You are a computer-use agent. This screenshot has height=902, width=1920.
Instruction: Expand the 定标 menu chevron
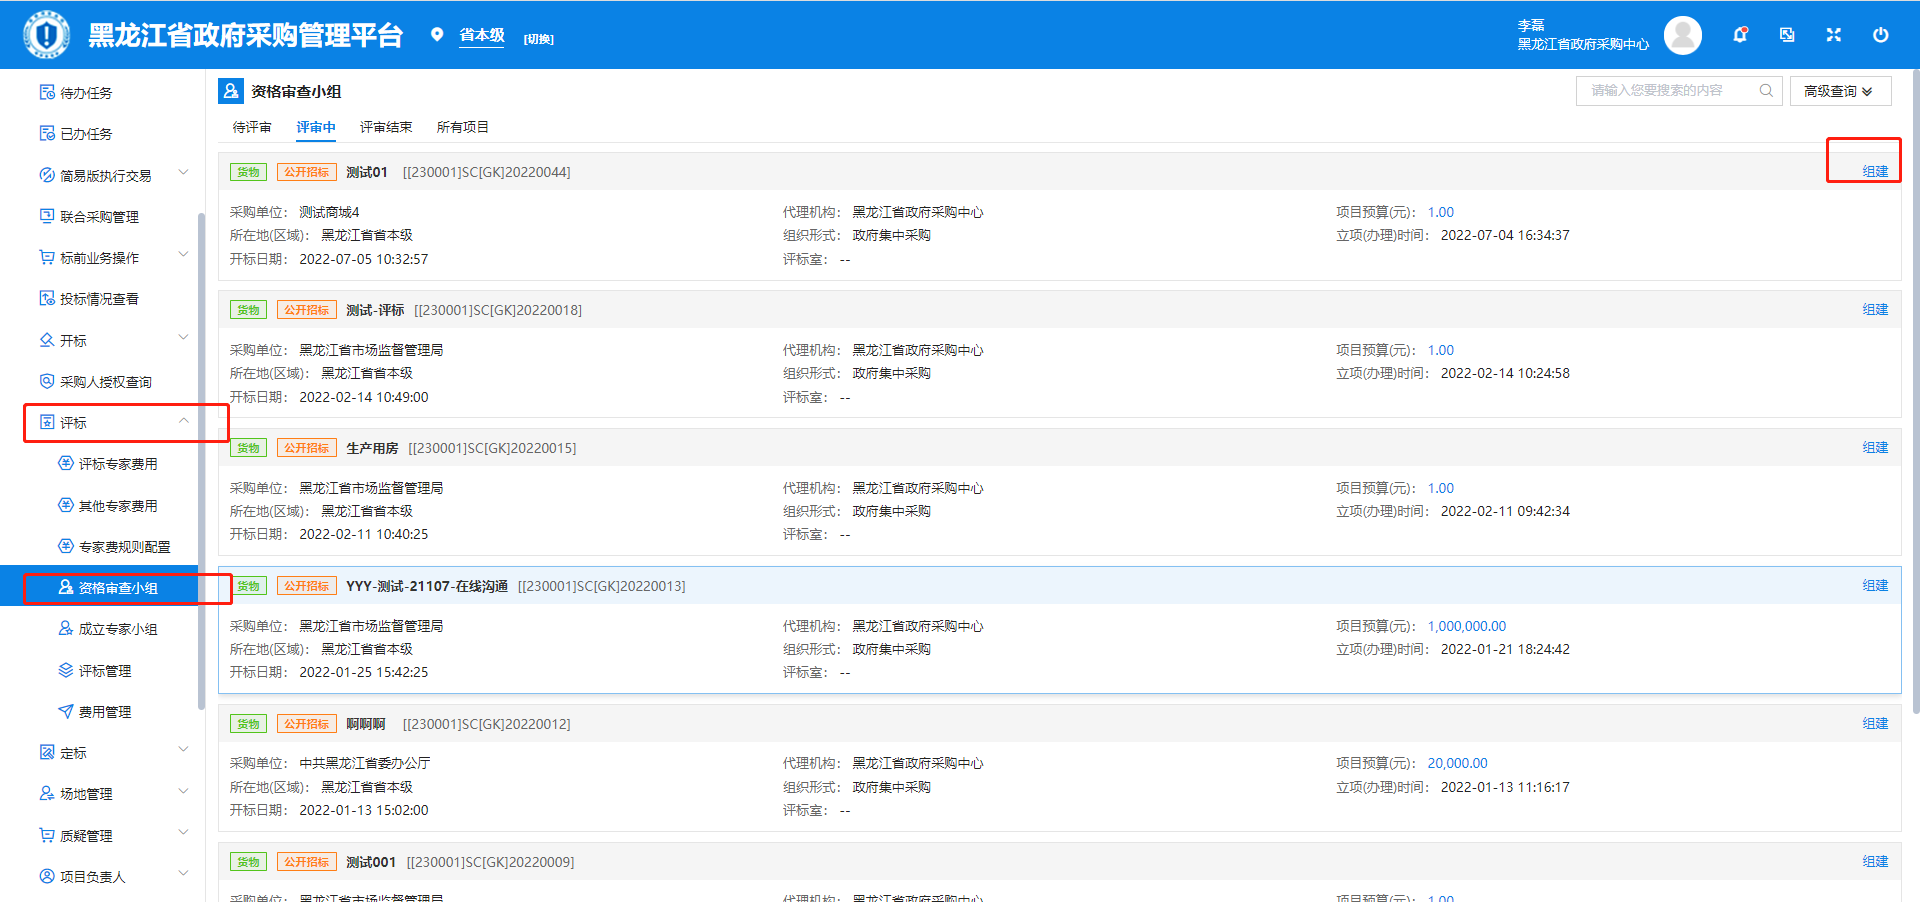coord(183,749)
